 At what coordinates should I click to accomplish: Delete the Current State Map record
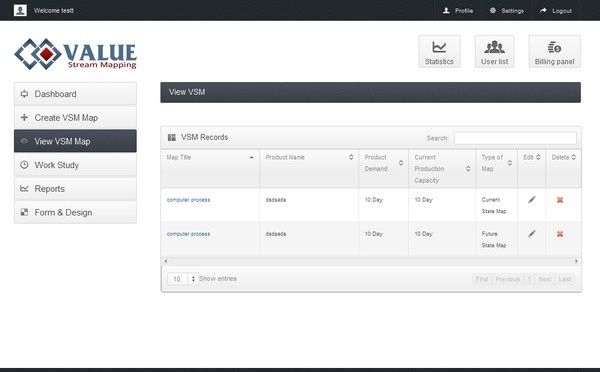tap(559, 200)
